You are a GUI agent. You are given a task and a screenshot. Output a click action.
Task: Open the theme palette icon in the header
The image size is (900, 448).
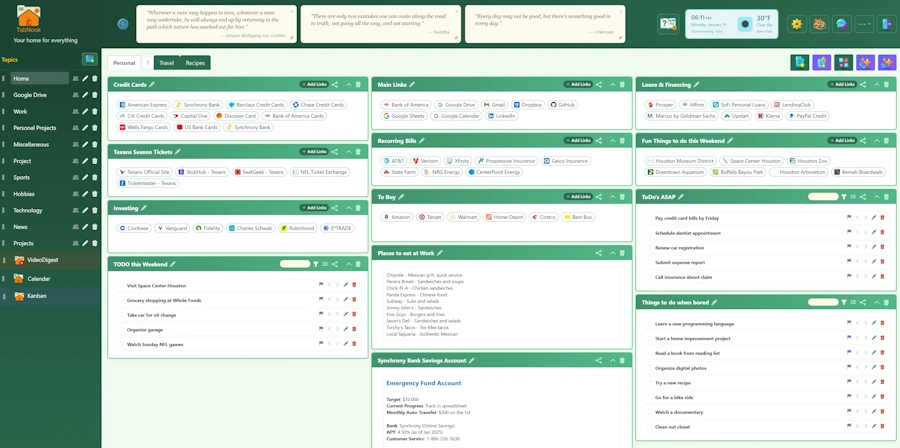tap(819, 24)
